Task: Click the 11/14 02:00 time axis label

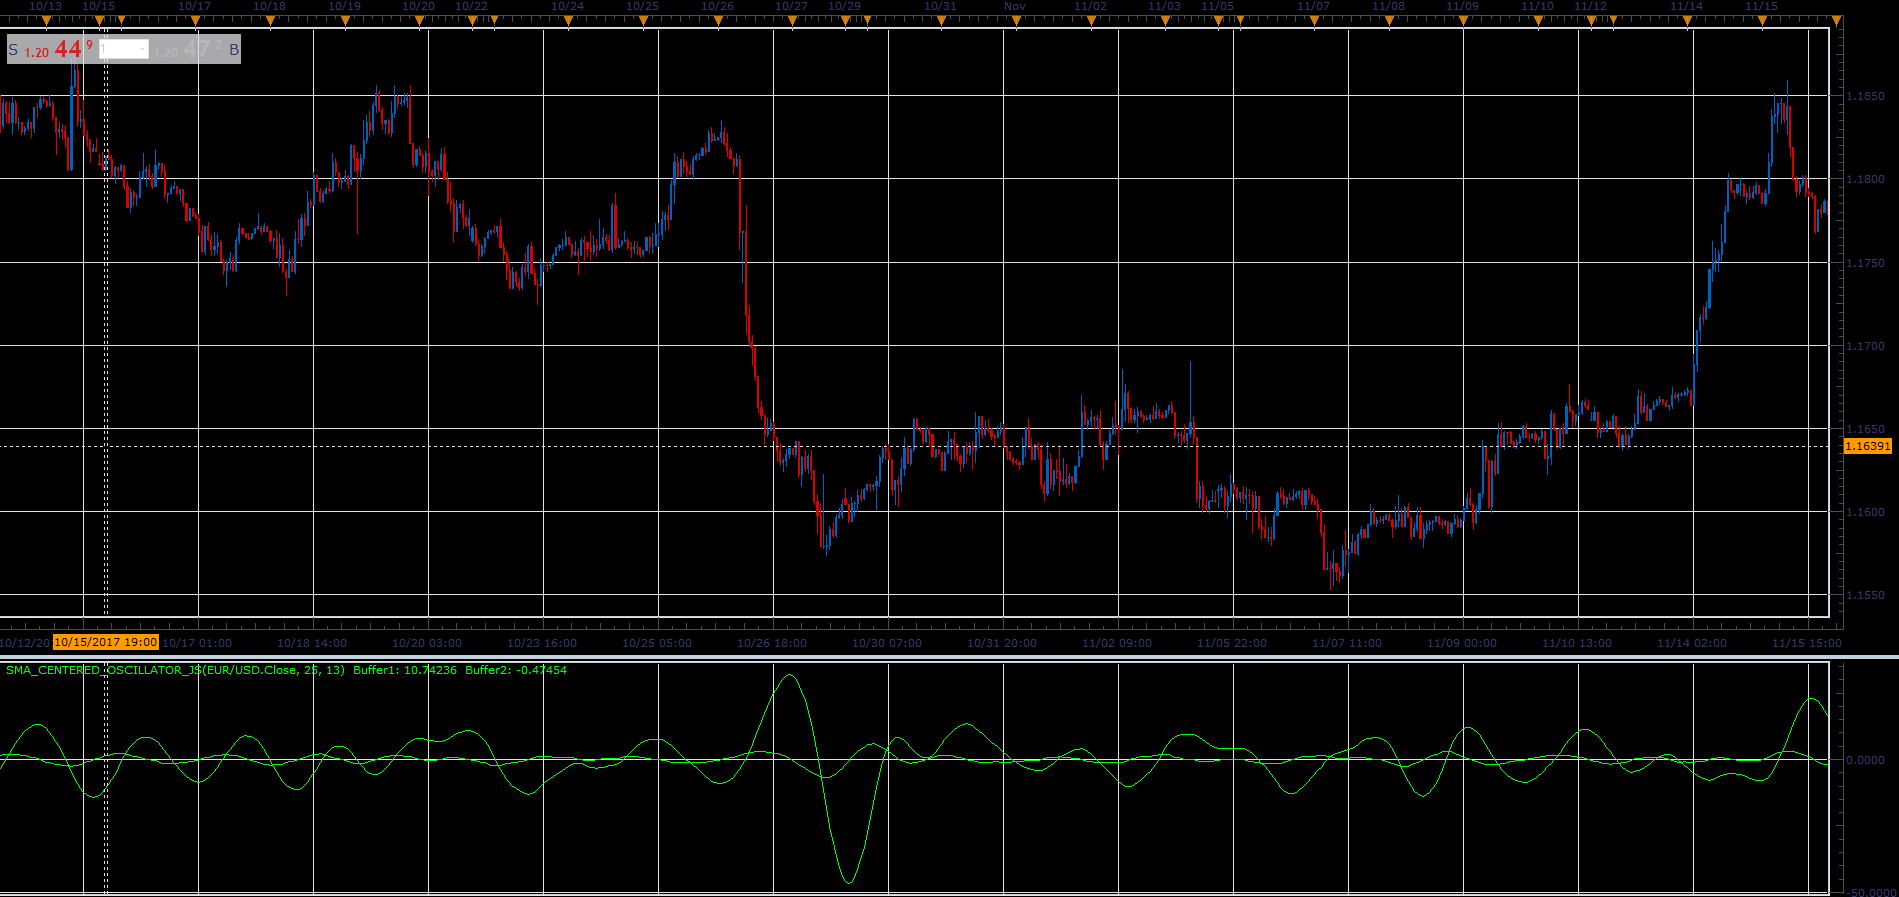Action: tap(1692, 643)
